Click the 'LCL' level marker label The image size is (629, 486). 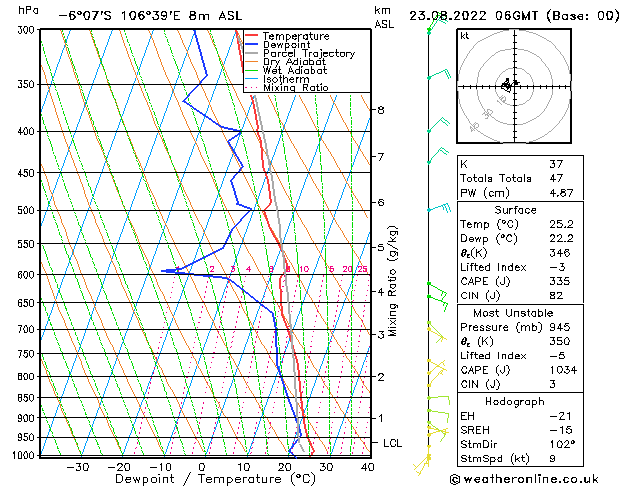392,443
